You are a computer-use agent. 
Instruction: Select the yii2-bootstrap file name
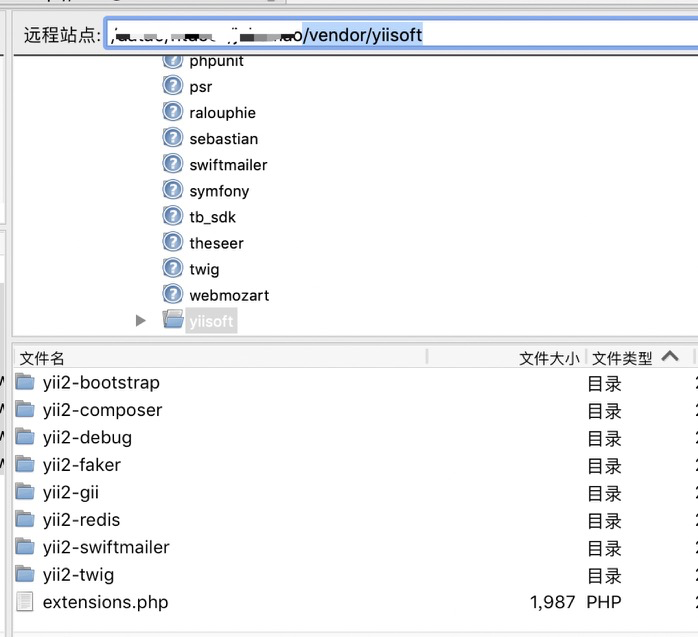pos(101,383)
